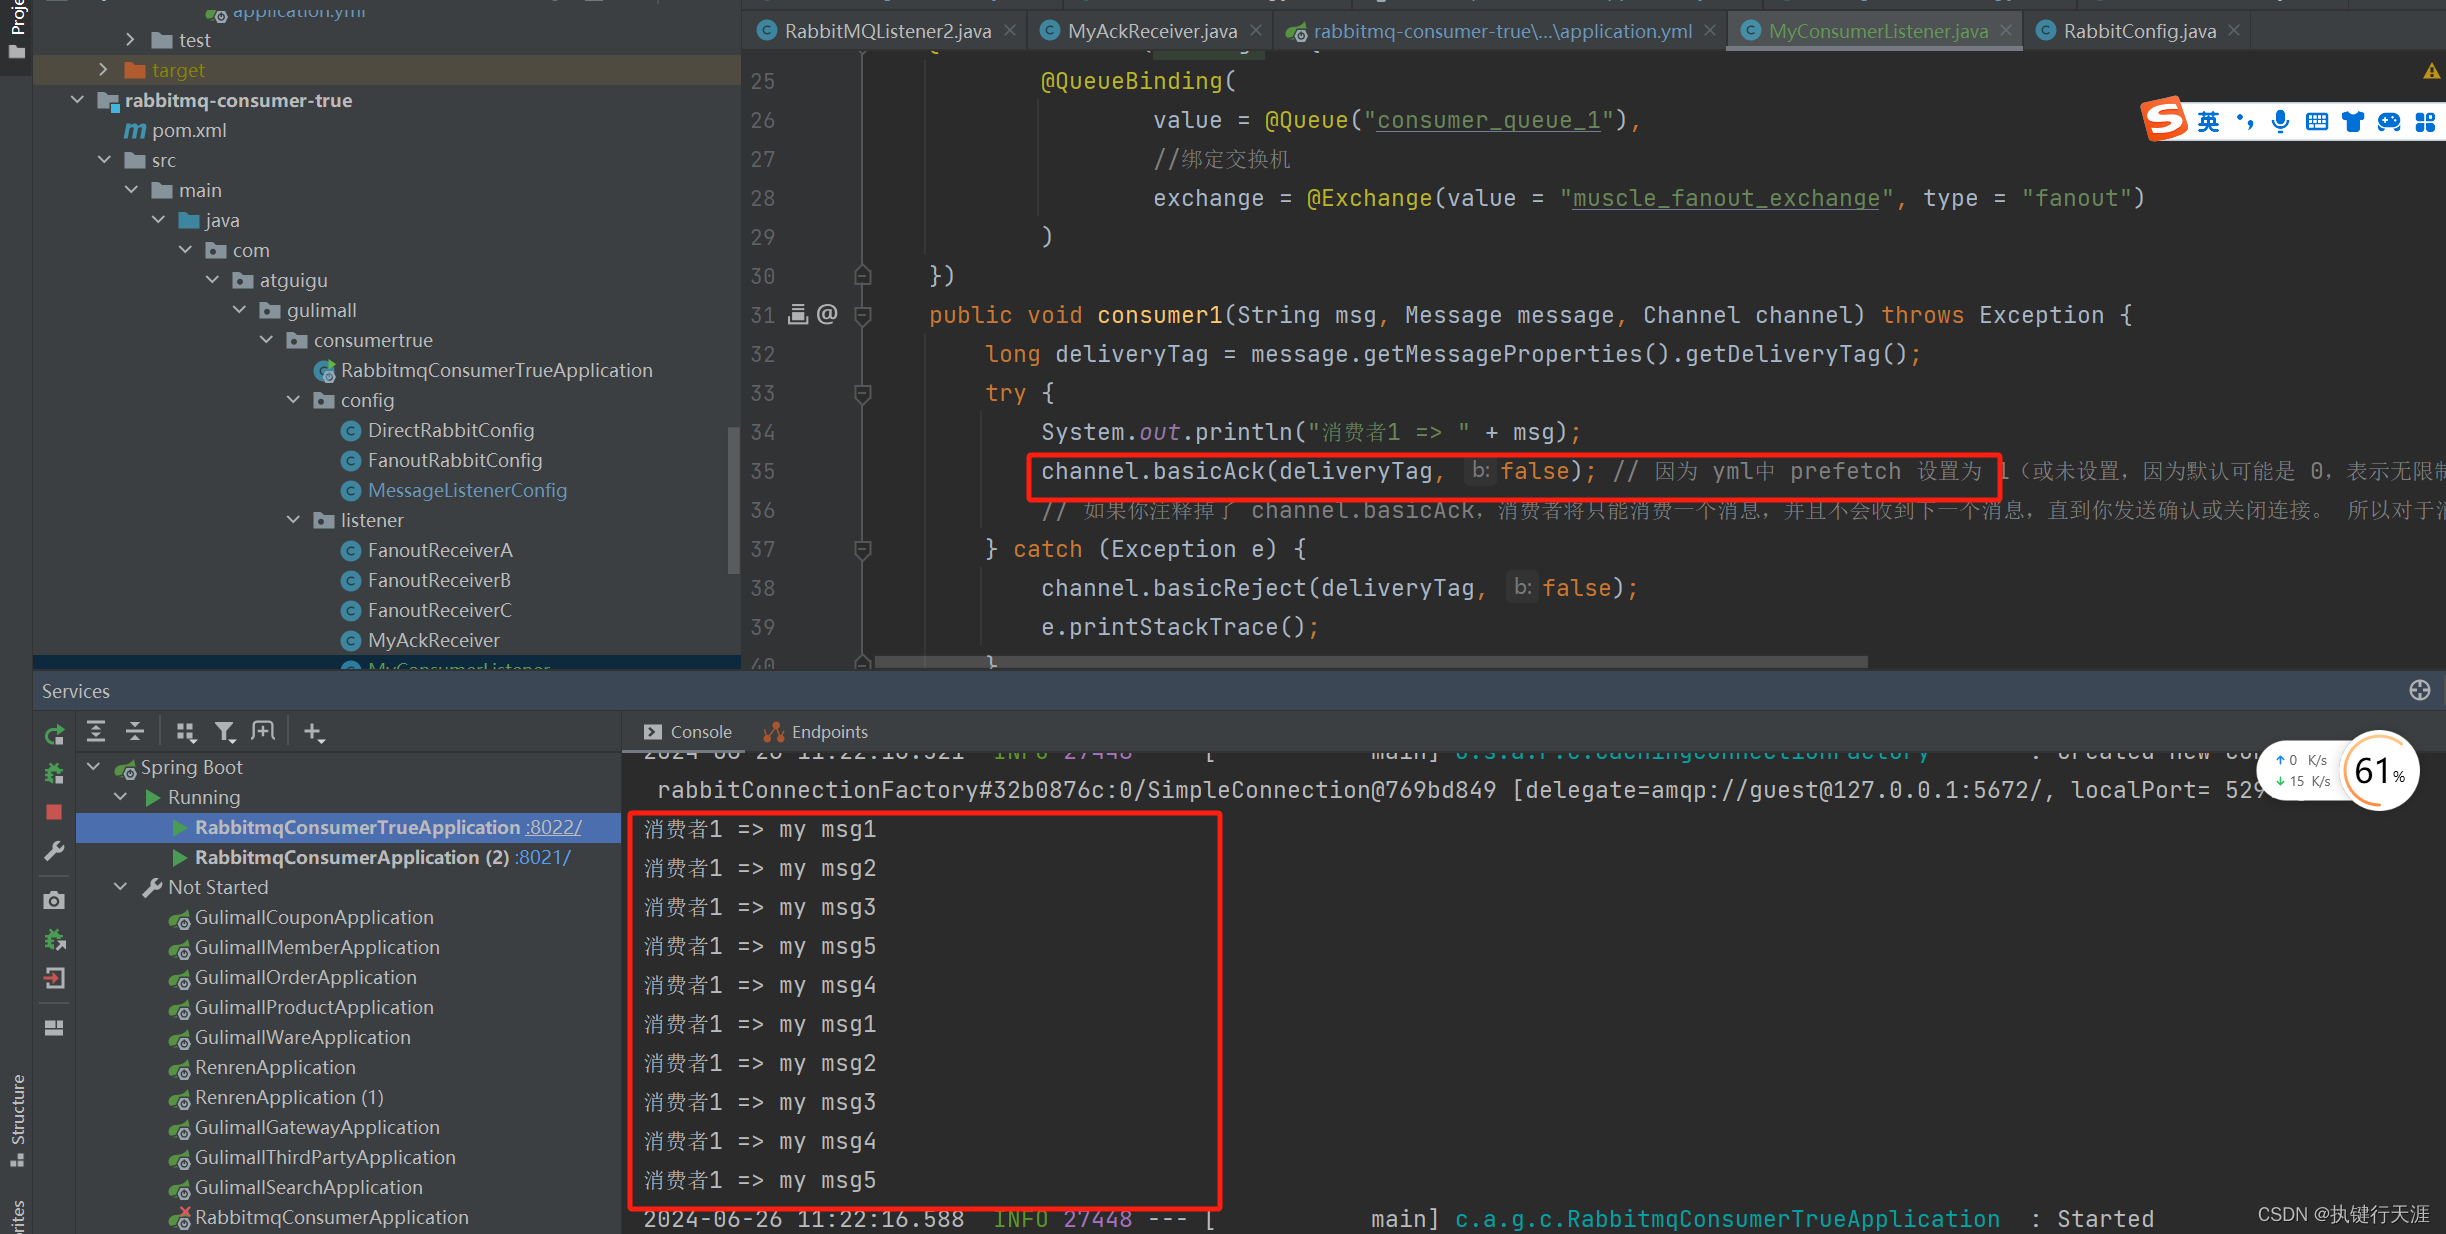Close the MyAckReceiver.java tab

click(x=1256, y=31)
